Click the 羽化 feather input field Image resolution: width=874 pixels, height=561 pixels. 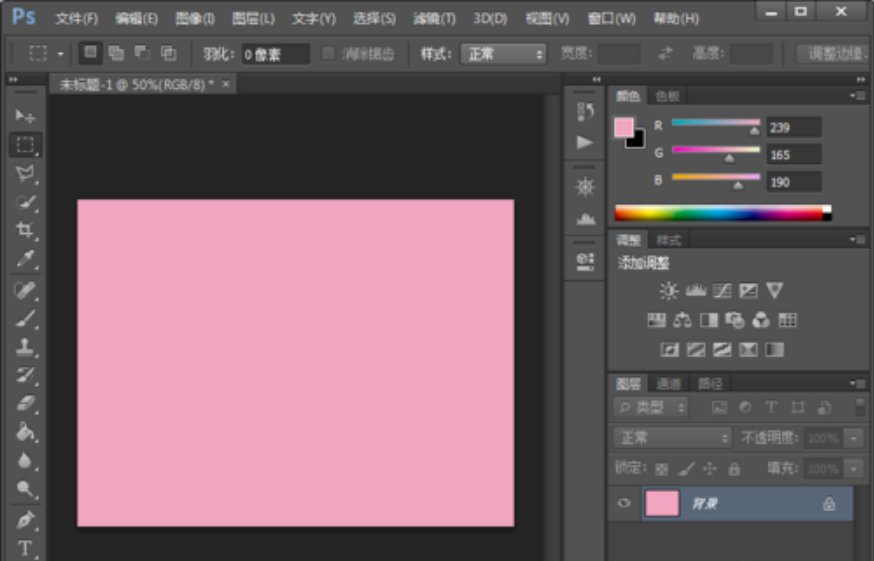click(275, 54)
